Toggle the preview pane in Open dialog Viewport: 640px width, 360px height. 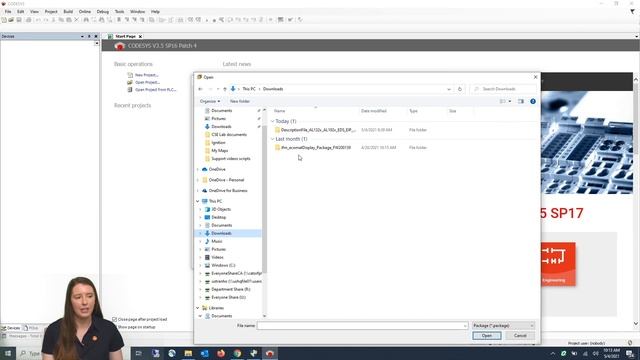click(521, 101)
